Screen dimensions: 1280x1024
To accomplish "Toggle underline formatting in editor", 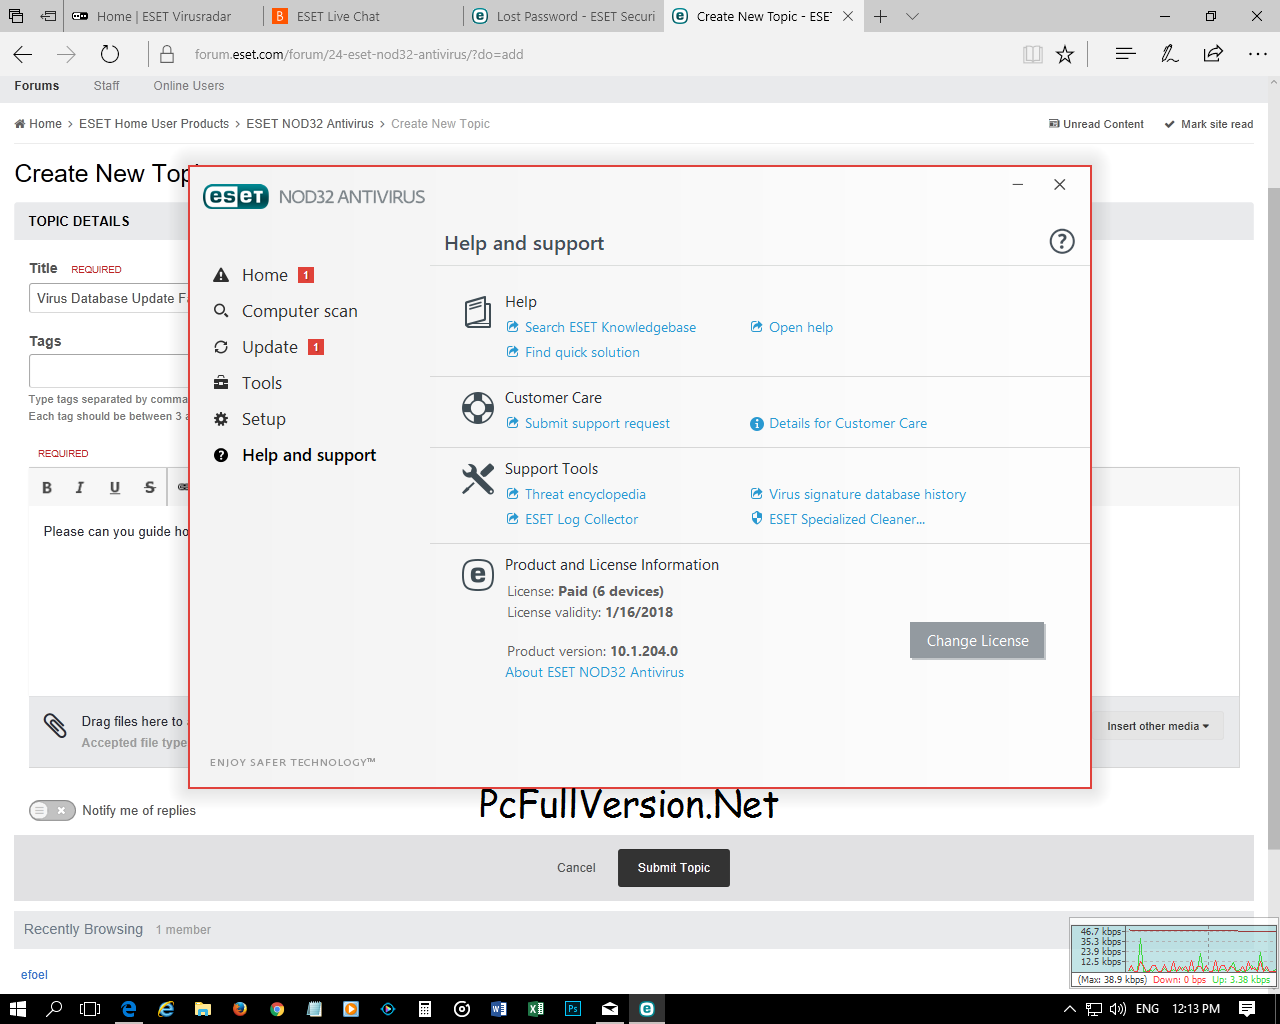I will (x=115, y=488).
